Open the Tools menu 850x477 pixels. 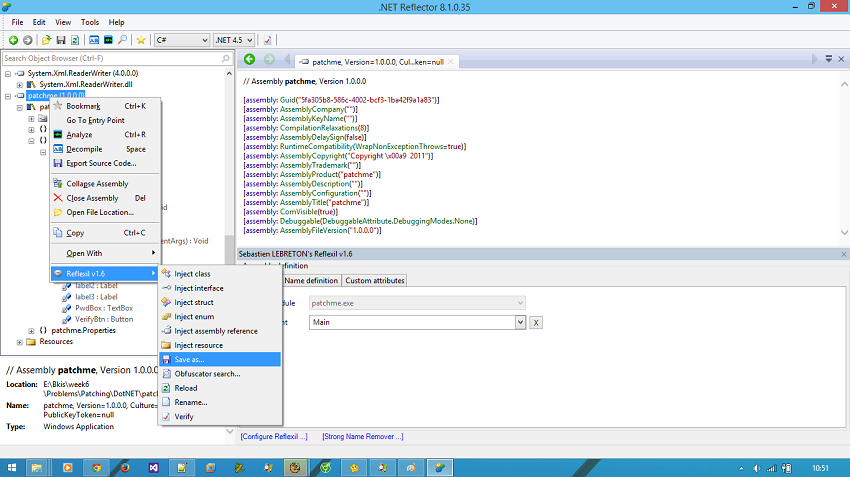coord(90,22)
